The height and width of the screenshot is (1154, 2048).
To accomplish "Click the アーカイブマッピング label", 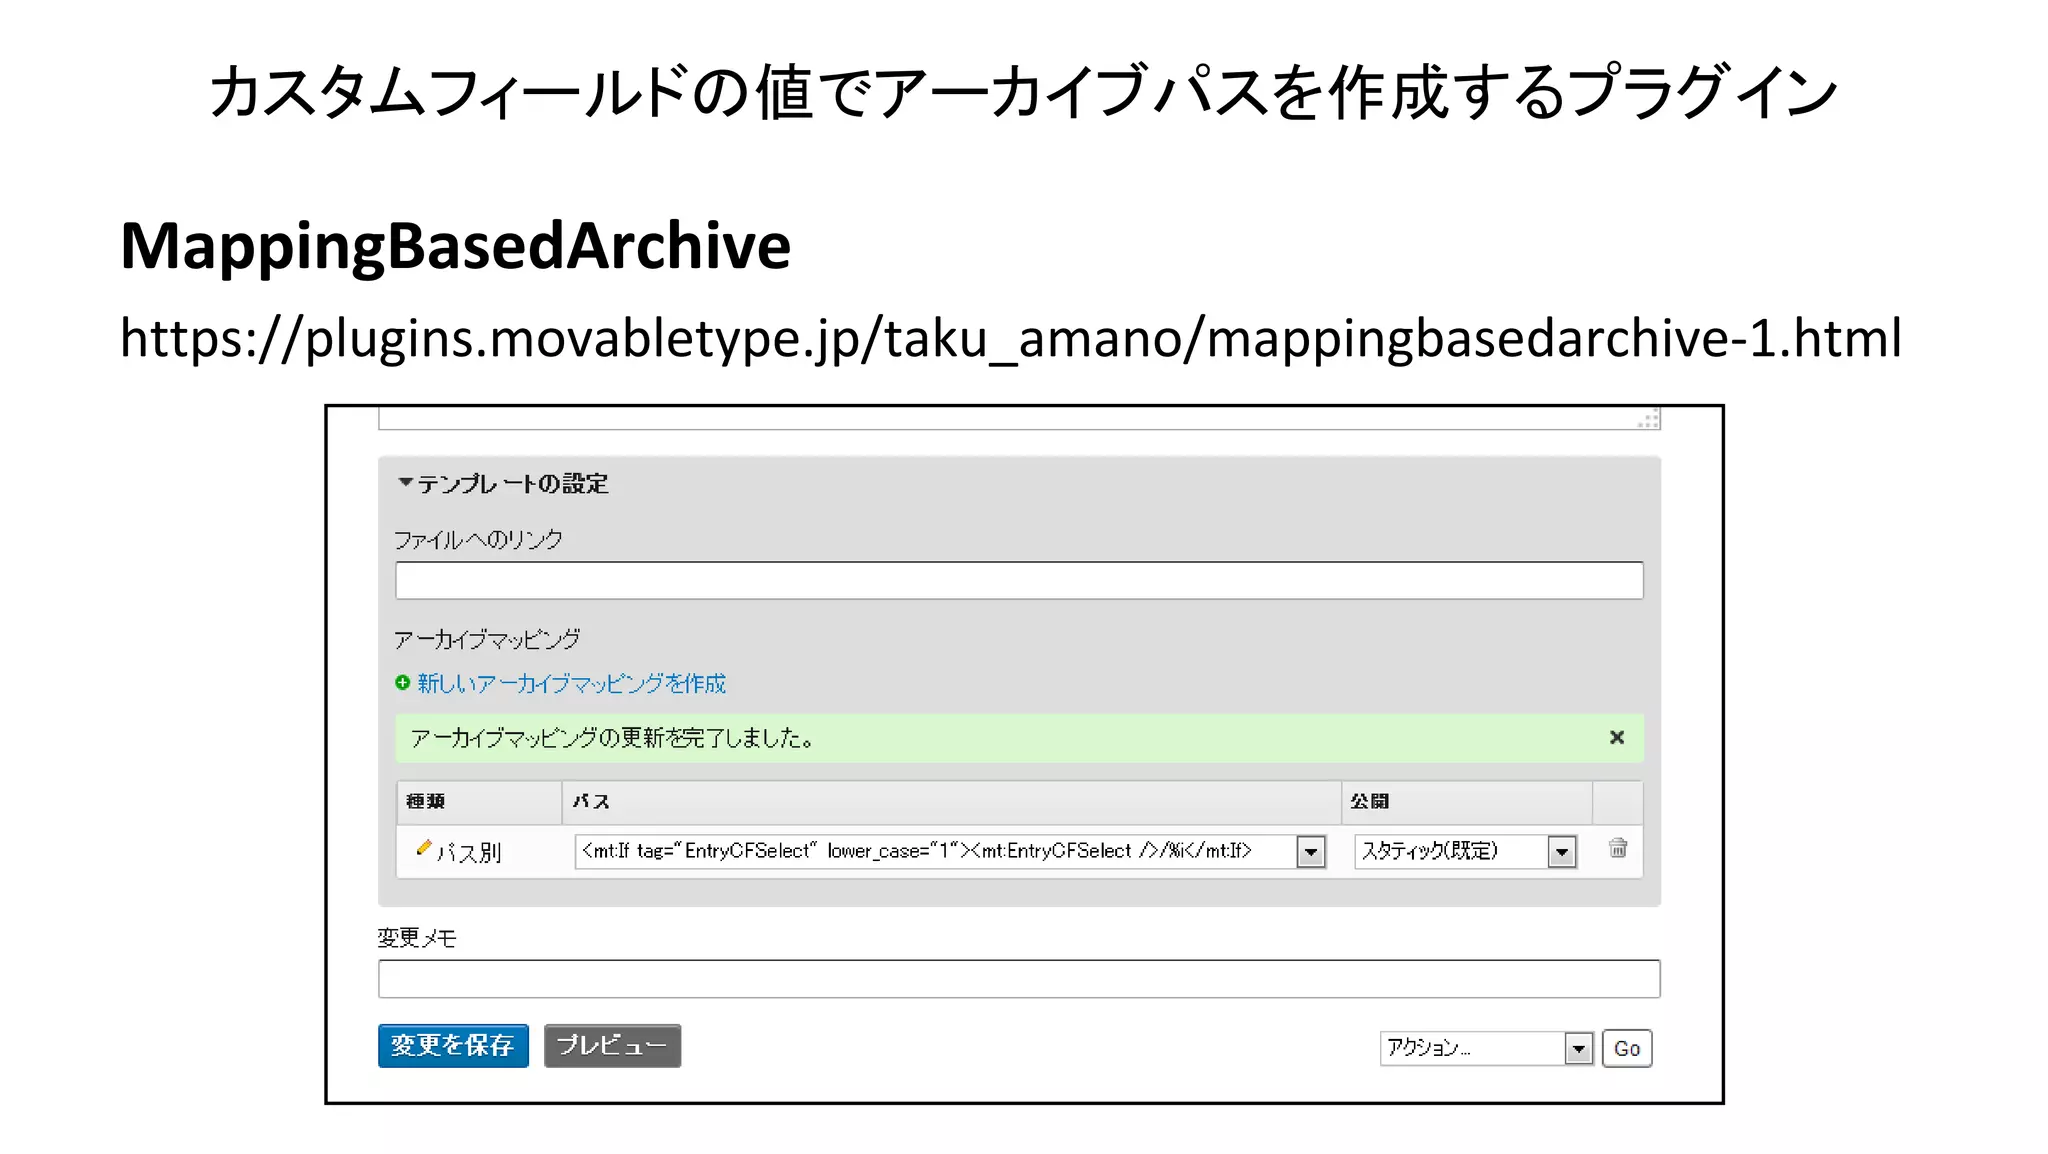I will click(x=487, y=639).
